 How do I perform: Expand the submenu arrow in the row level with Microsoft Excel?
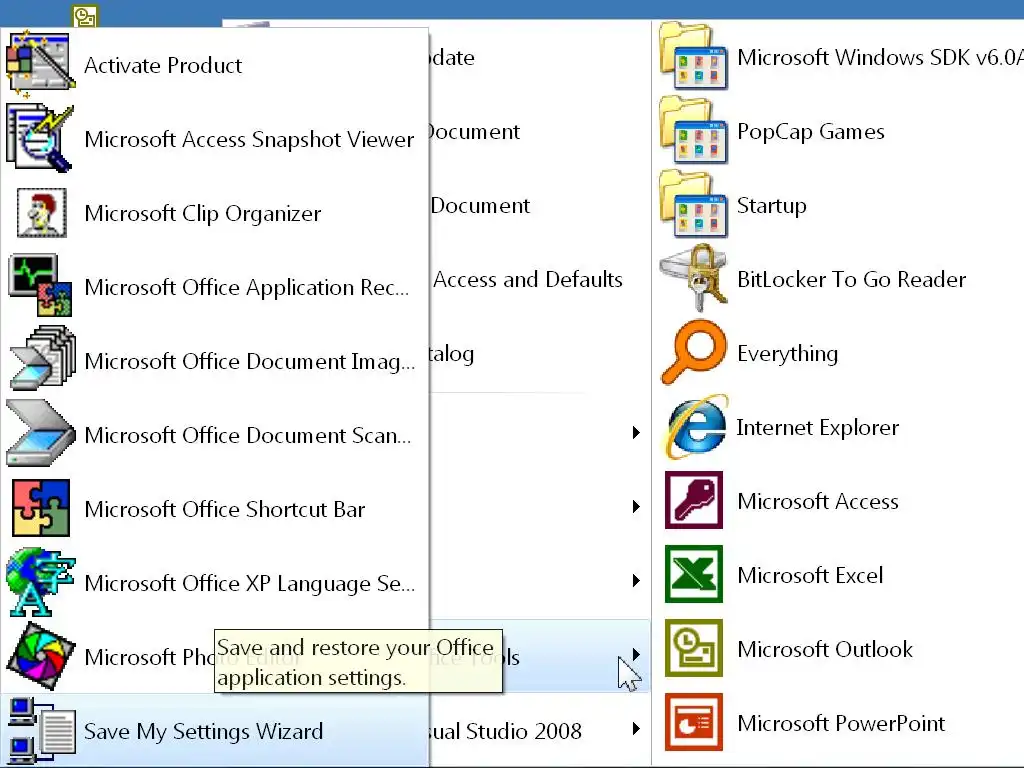636,581
